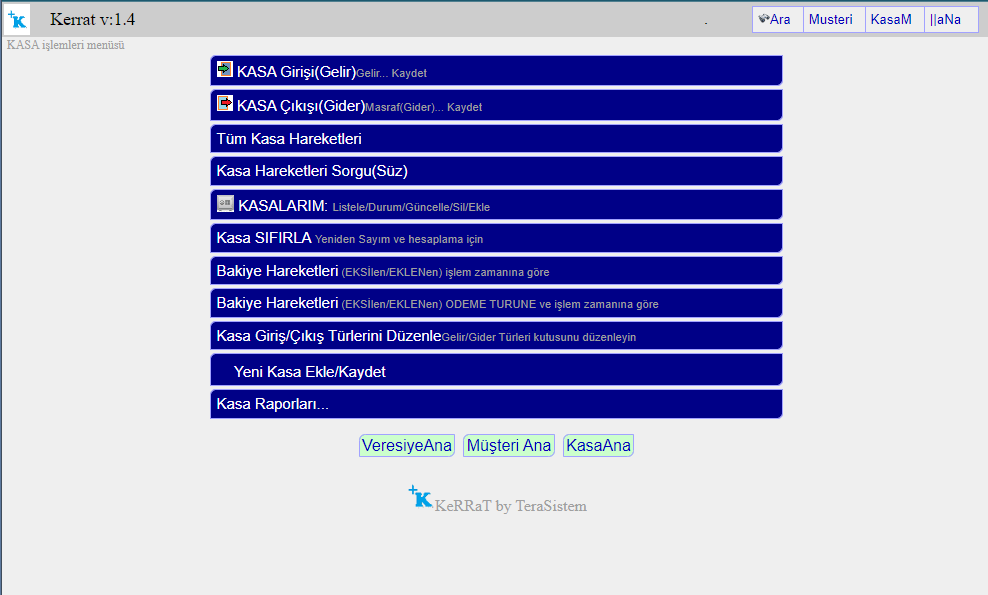Open Bakiye Hareketleri by ODEME TURUNE

pos(437,303)
